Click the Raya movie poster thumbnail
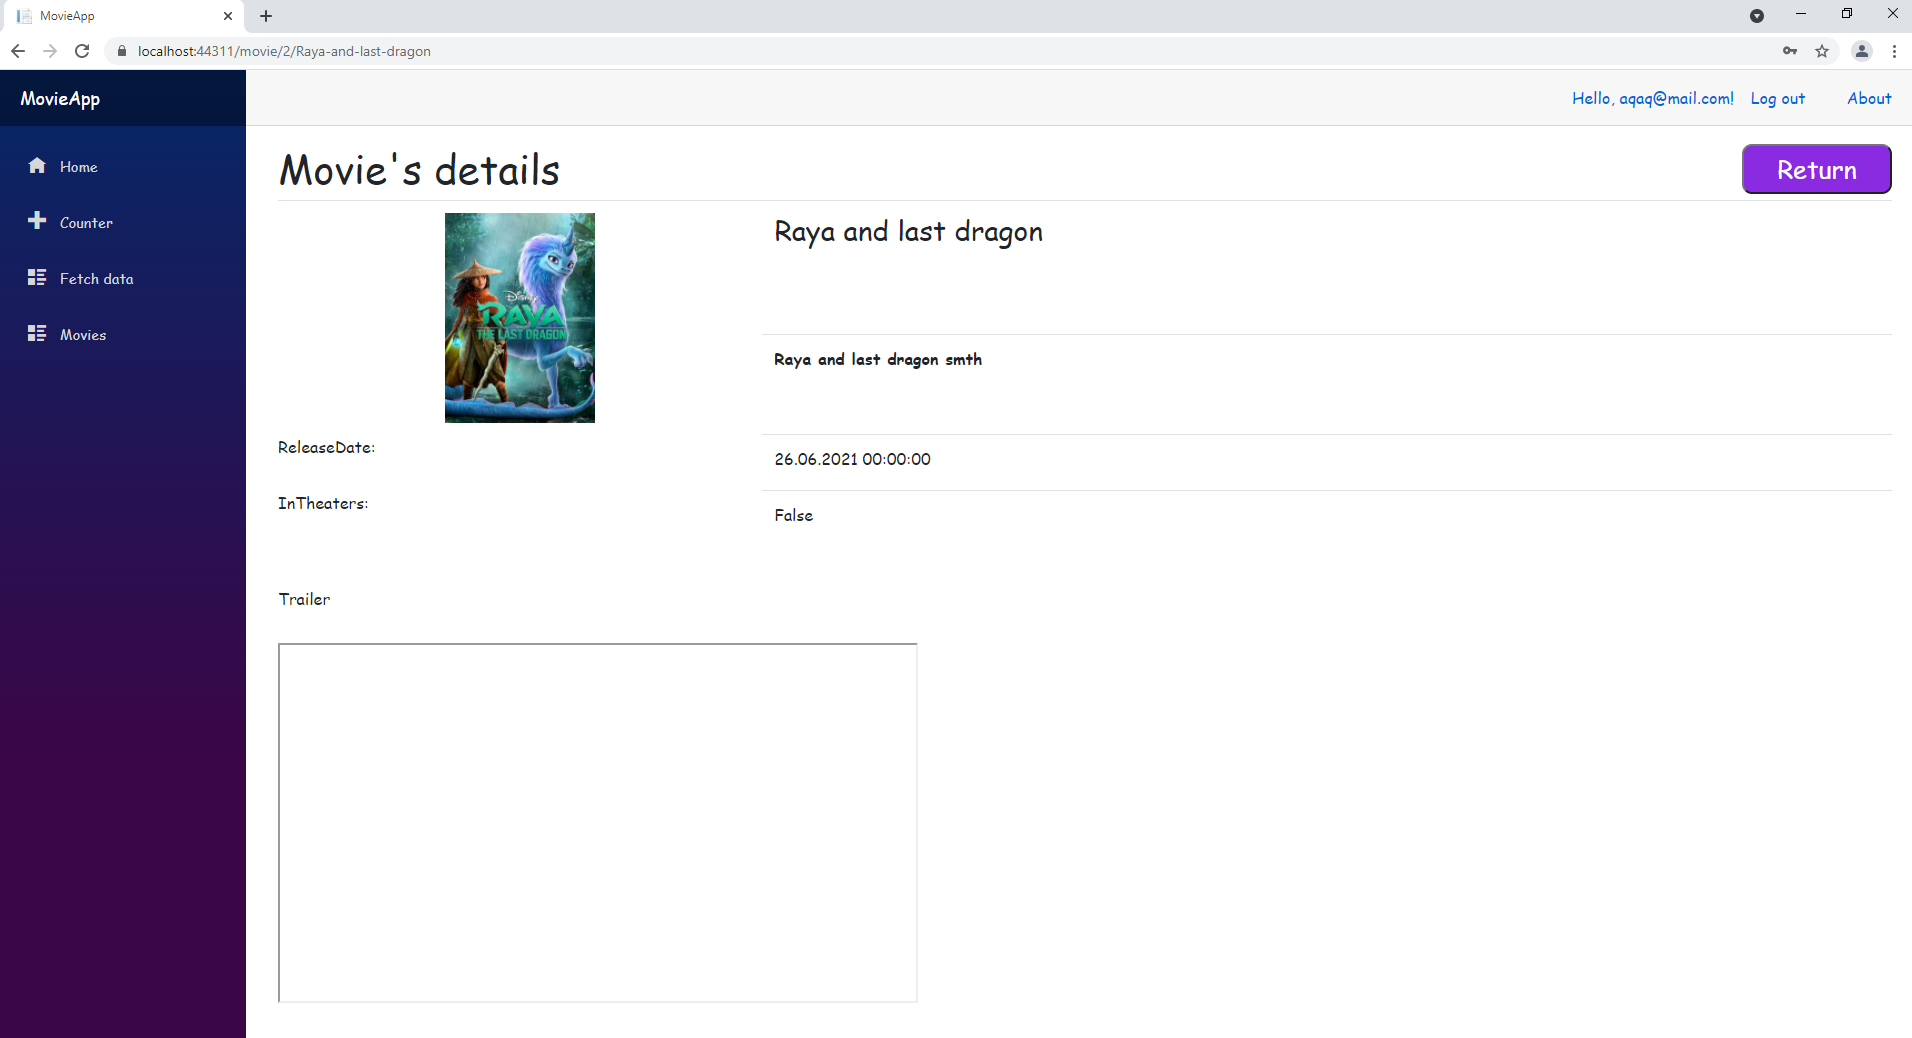 tap(519, 317)
